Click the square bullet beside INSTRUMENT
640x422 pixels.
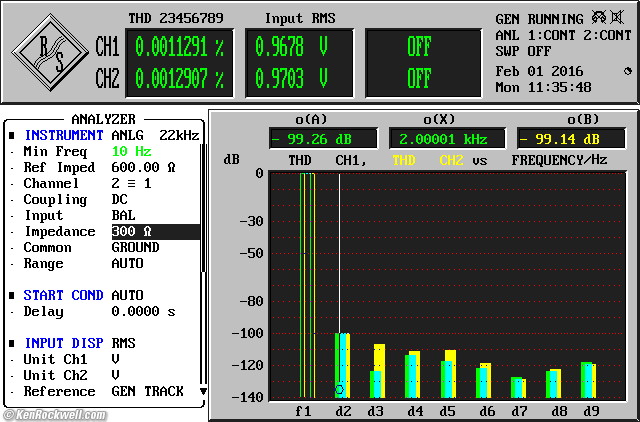coord(12,135)
